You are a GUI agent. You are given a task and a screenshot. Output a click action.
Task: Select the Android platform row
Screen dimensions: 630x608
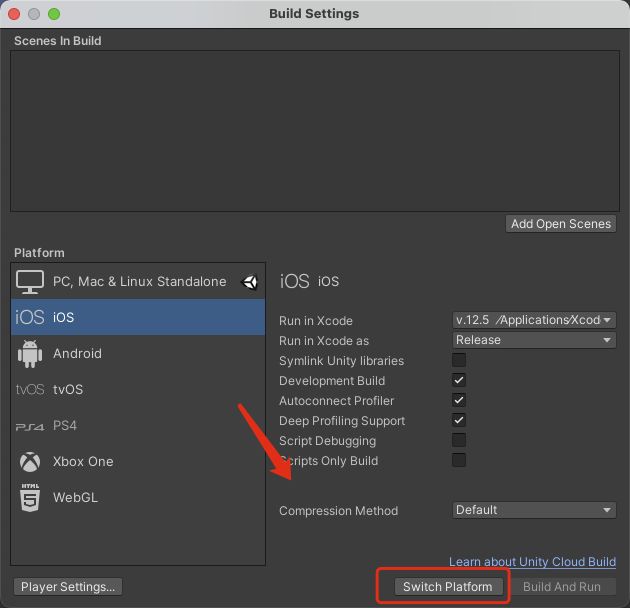tap(138, 354)
